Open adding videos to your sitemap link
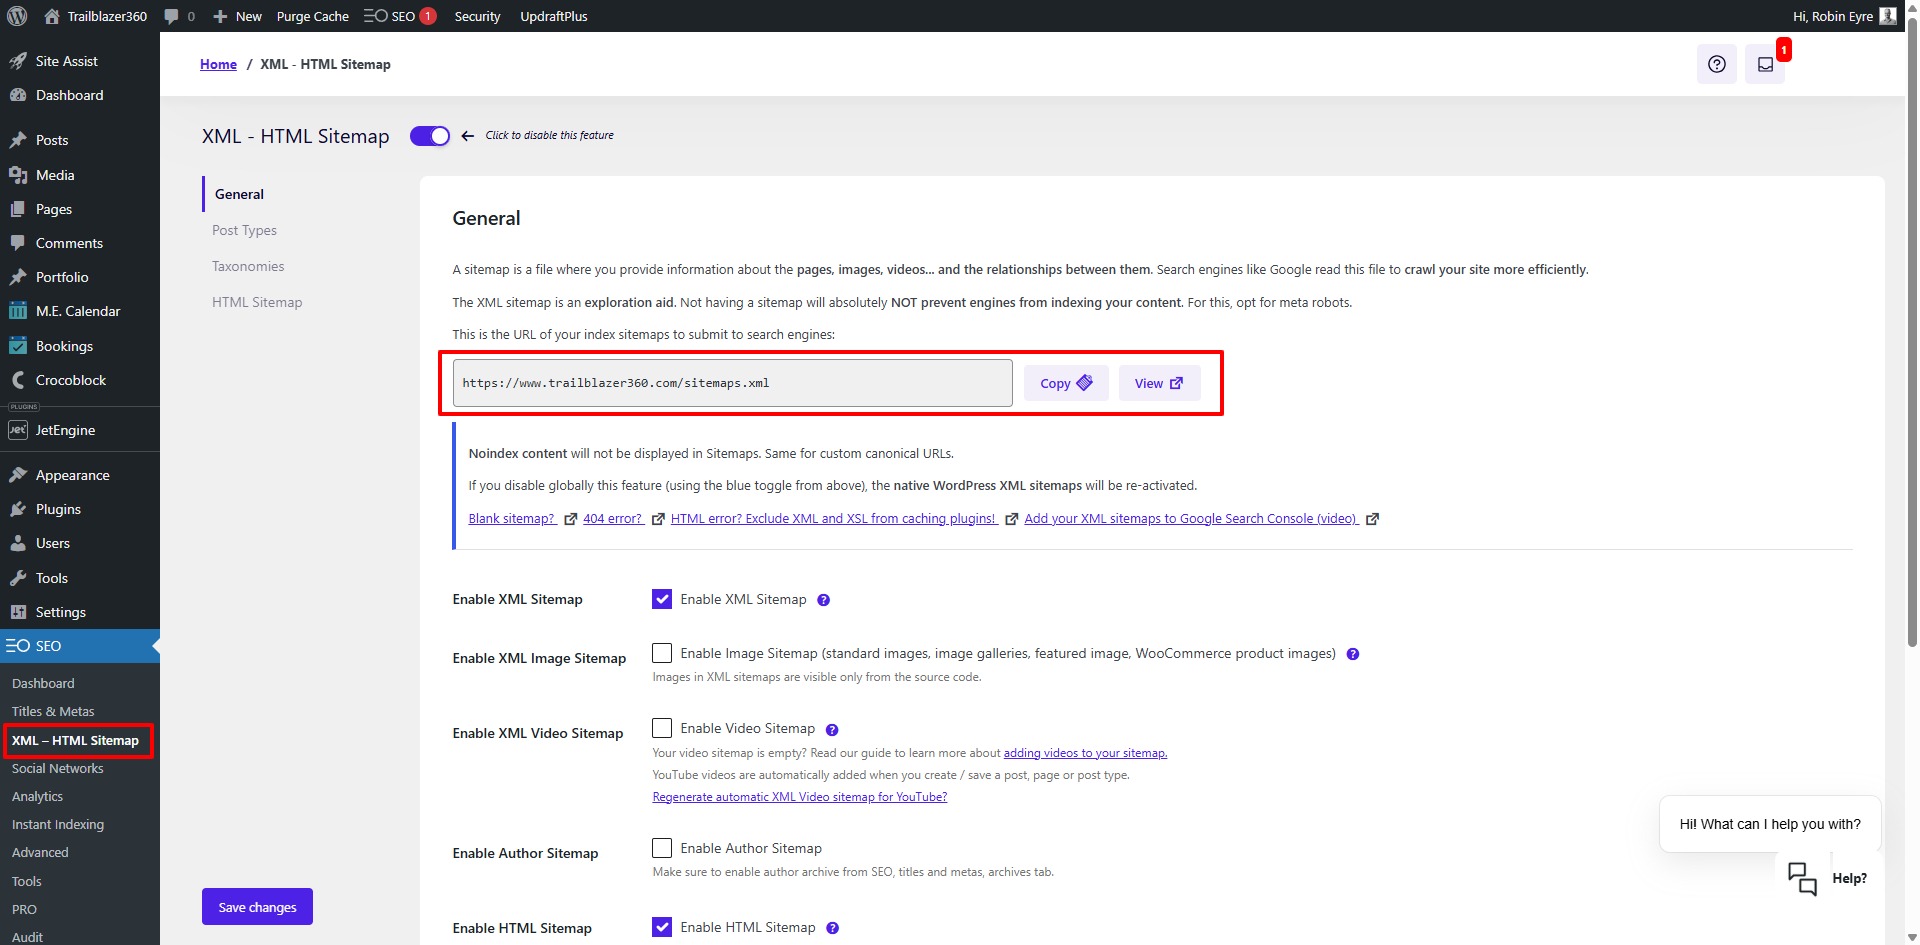The height and width of the screenshot is (945, 1920). click(x=1085, y=753)
